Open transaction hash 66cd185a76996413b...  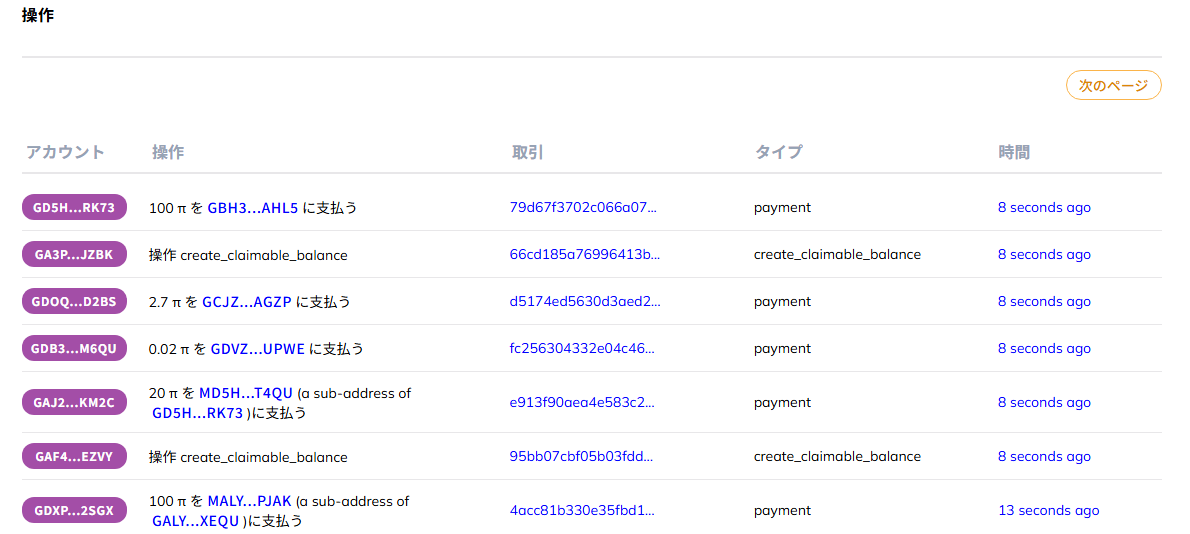(x=584, y=255)
